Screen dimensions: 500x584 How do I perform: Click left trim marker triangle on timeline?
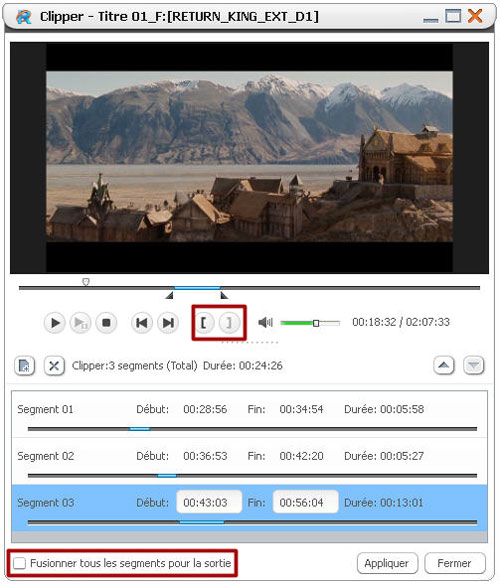pyautogui.click(x=170, y=295)
